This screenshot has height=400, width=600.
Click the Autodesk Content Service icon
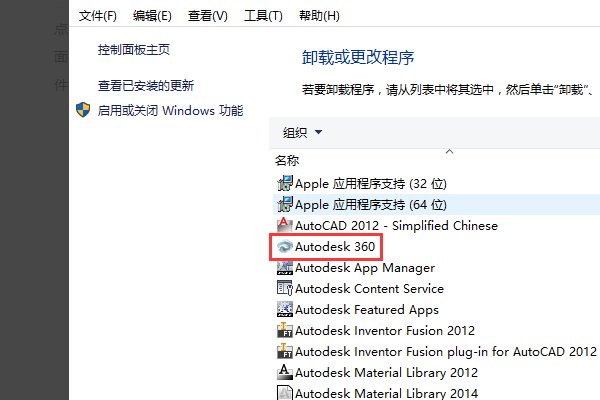point(285,288)
